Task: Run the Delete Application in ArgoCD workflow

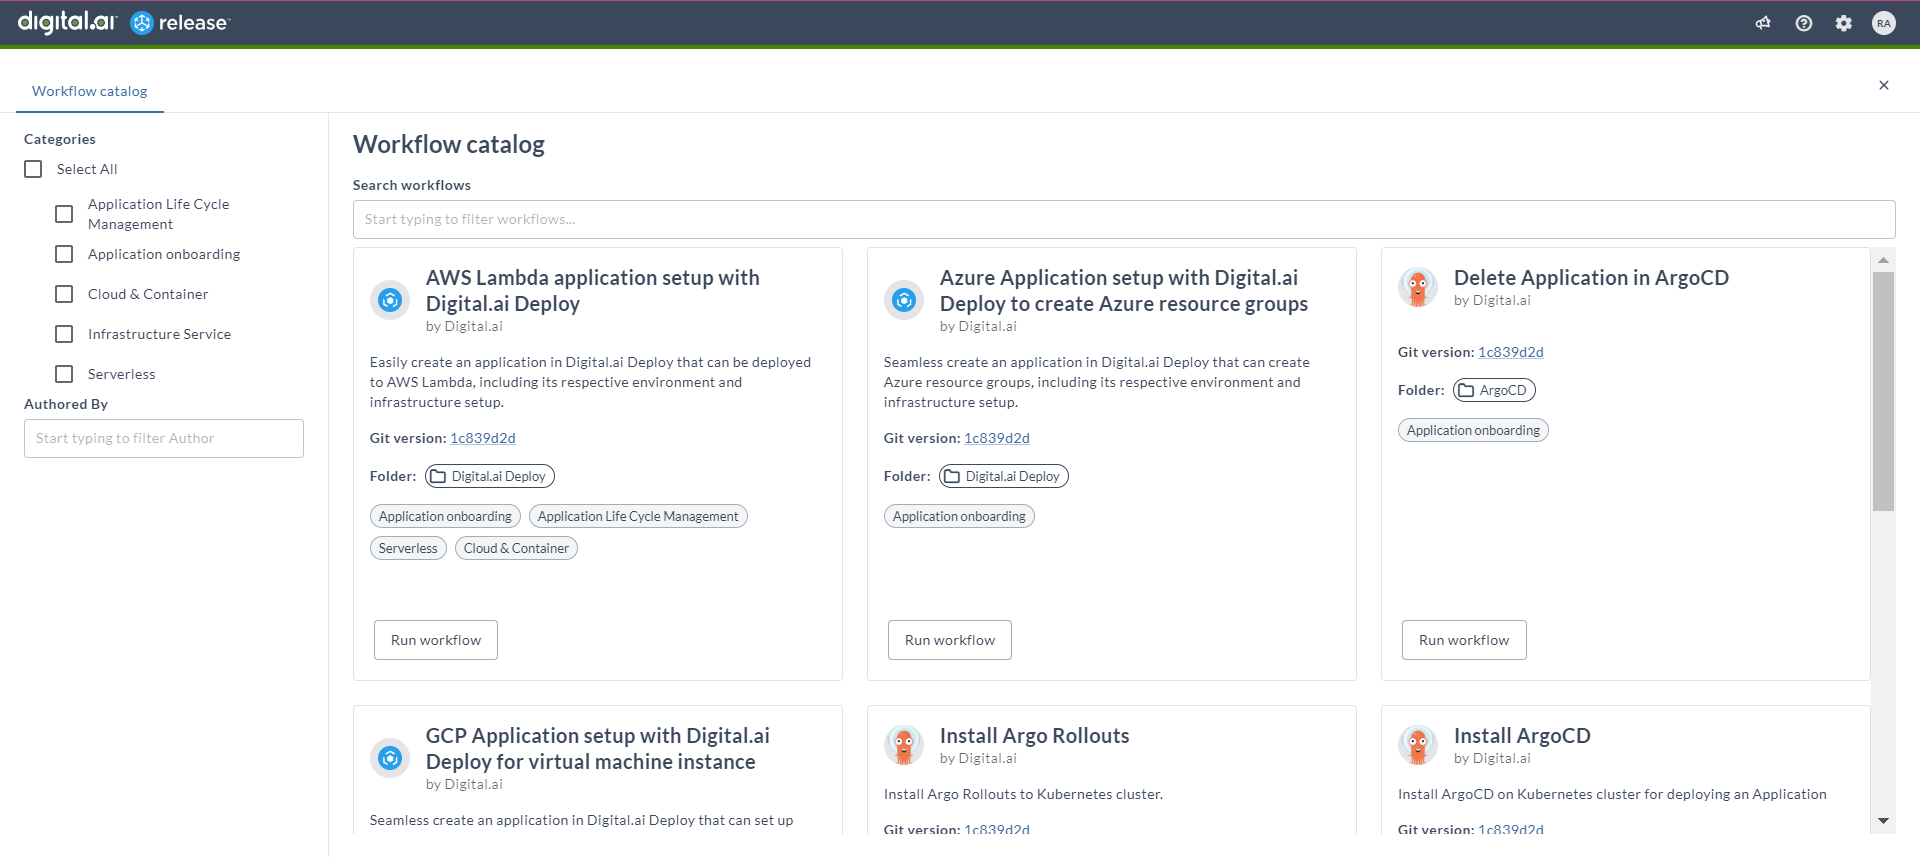Action: click(x=1464, y=640)
